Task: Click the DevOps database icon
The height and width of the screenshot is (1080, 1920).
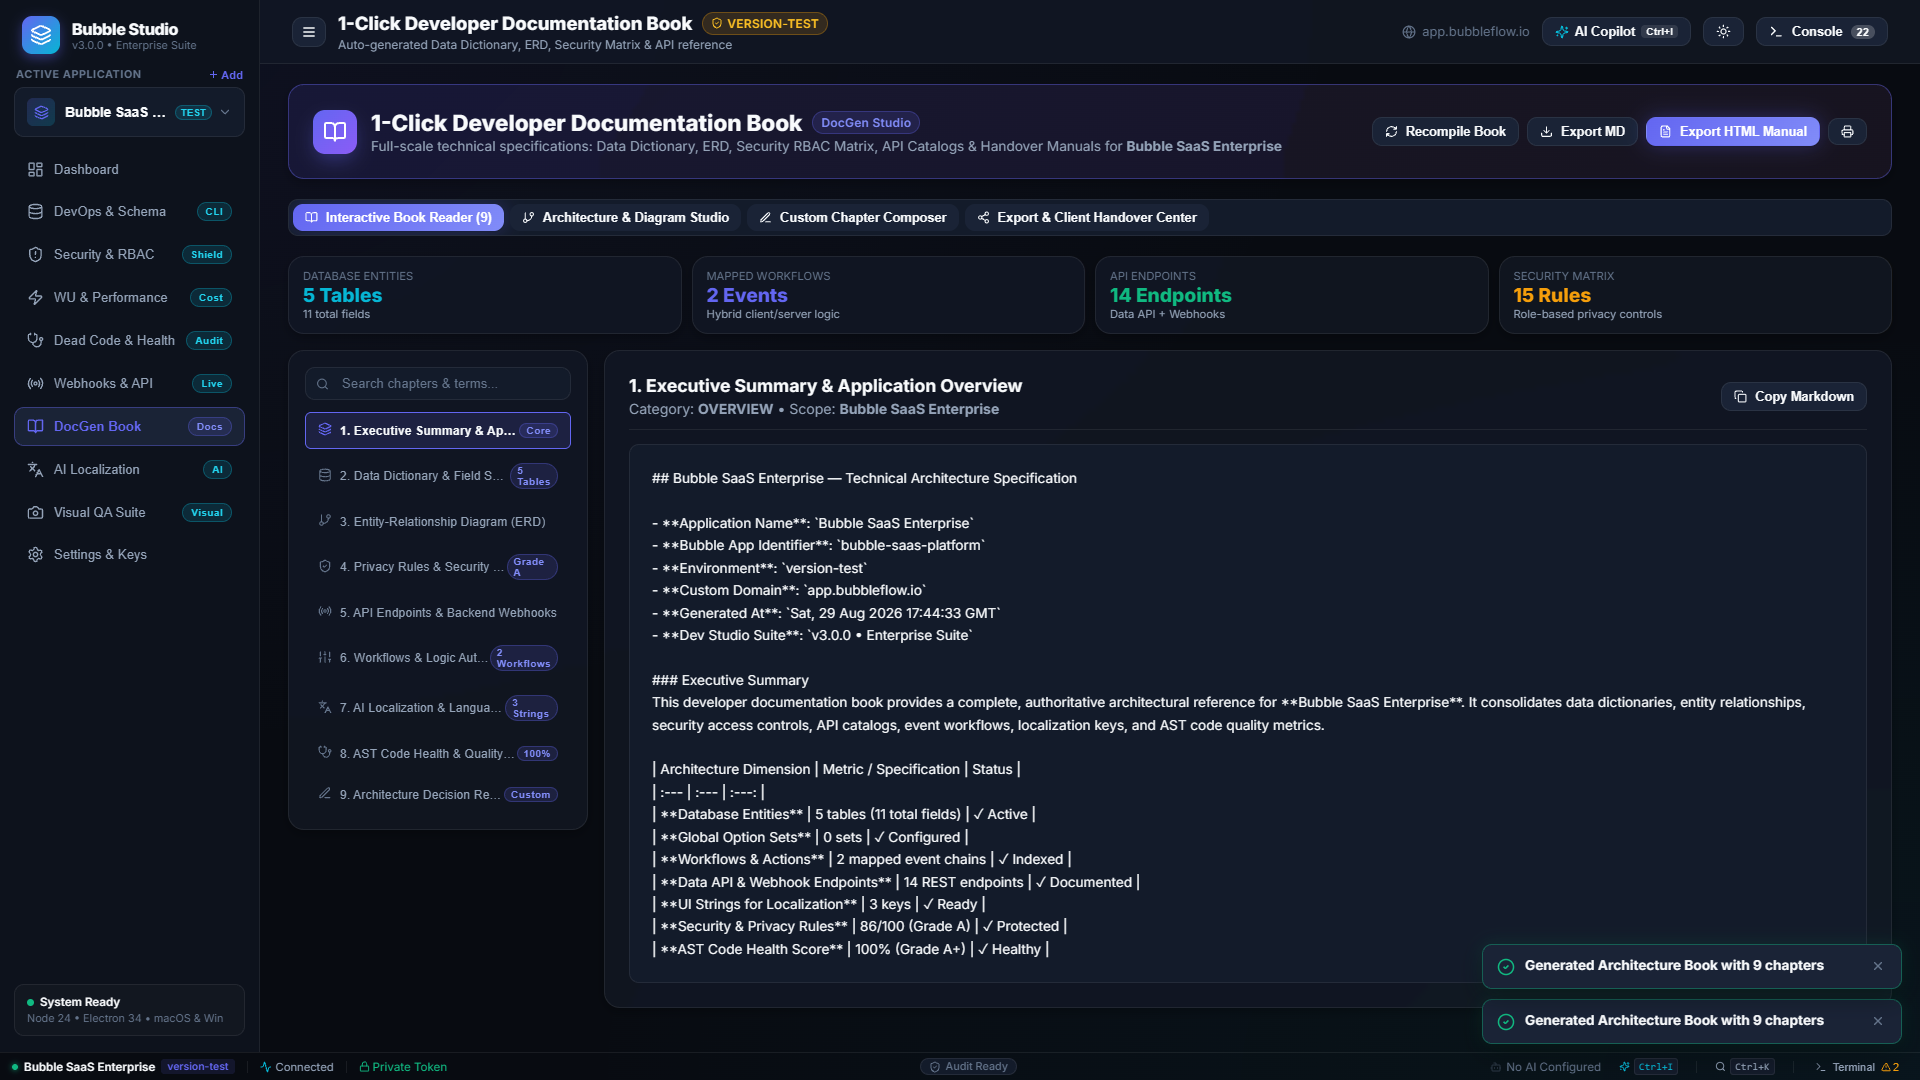Action: [35, 212]
